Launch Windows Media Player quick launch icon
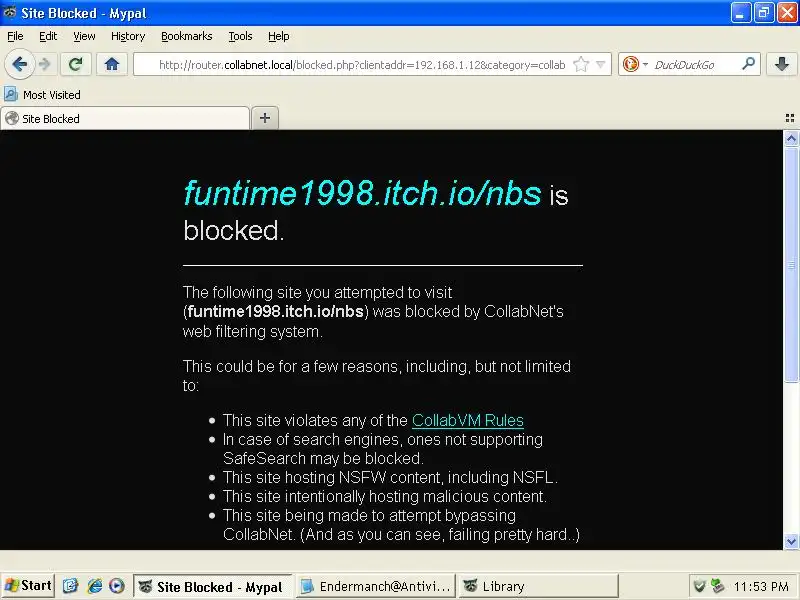The width and height of the screenshot is (800, 600). pyautogui.click(x=117, y=586)
